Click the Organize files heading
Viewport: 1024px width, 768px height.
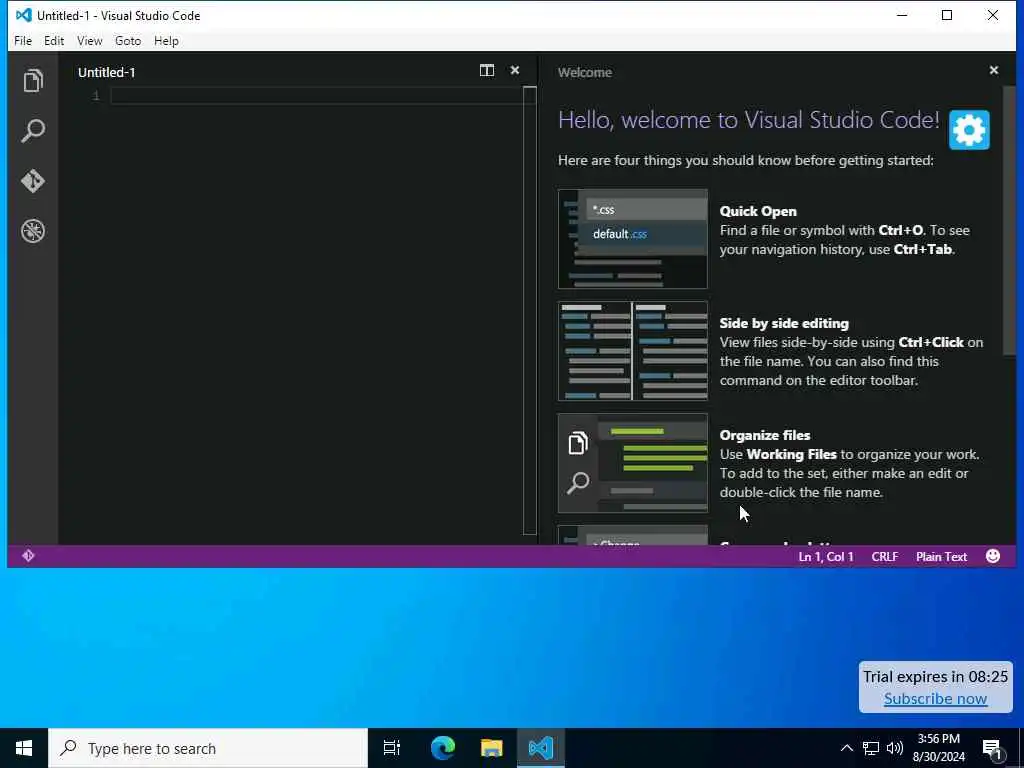coord(765,436)
